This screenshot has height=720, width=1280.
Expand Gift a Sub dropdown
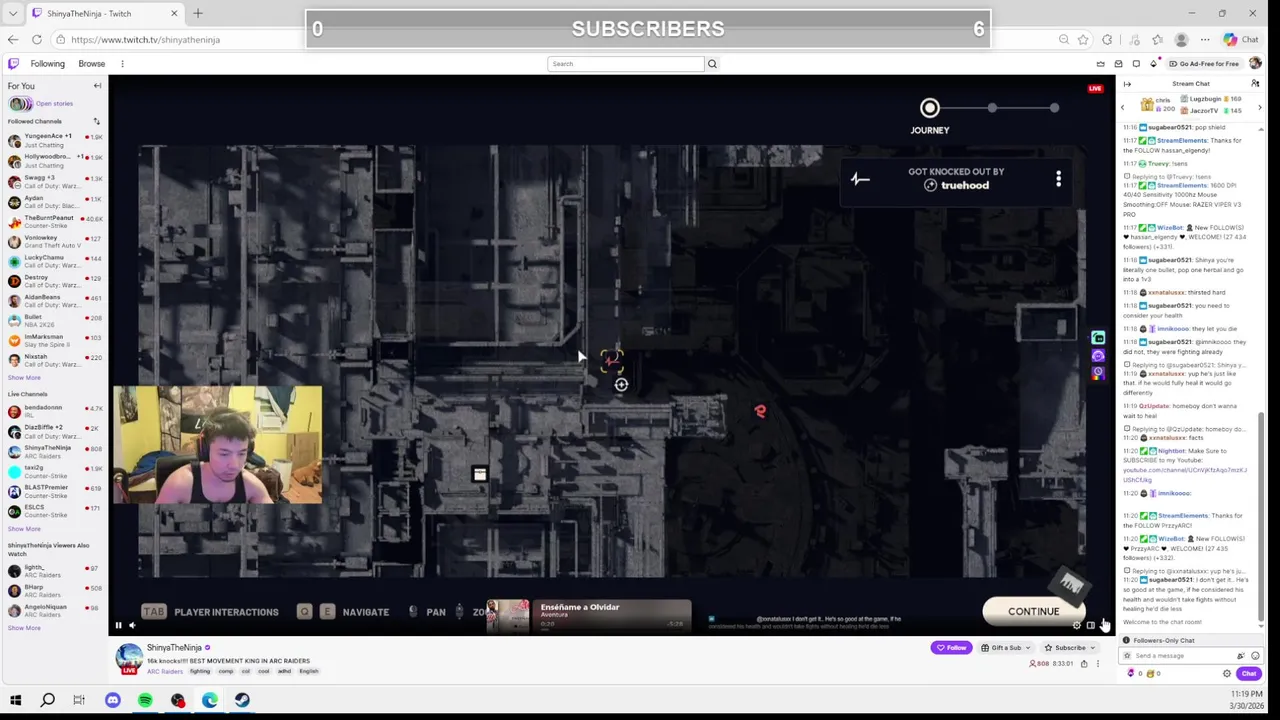pos(1028,648)
